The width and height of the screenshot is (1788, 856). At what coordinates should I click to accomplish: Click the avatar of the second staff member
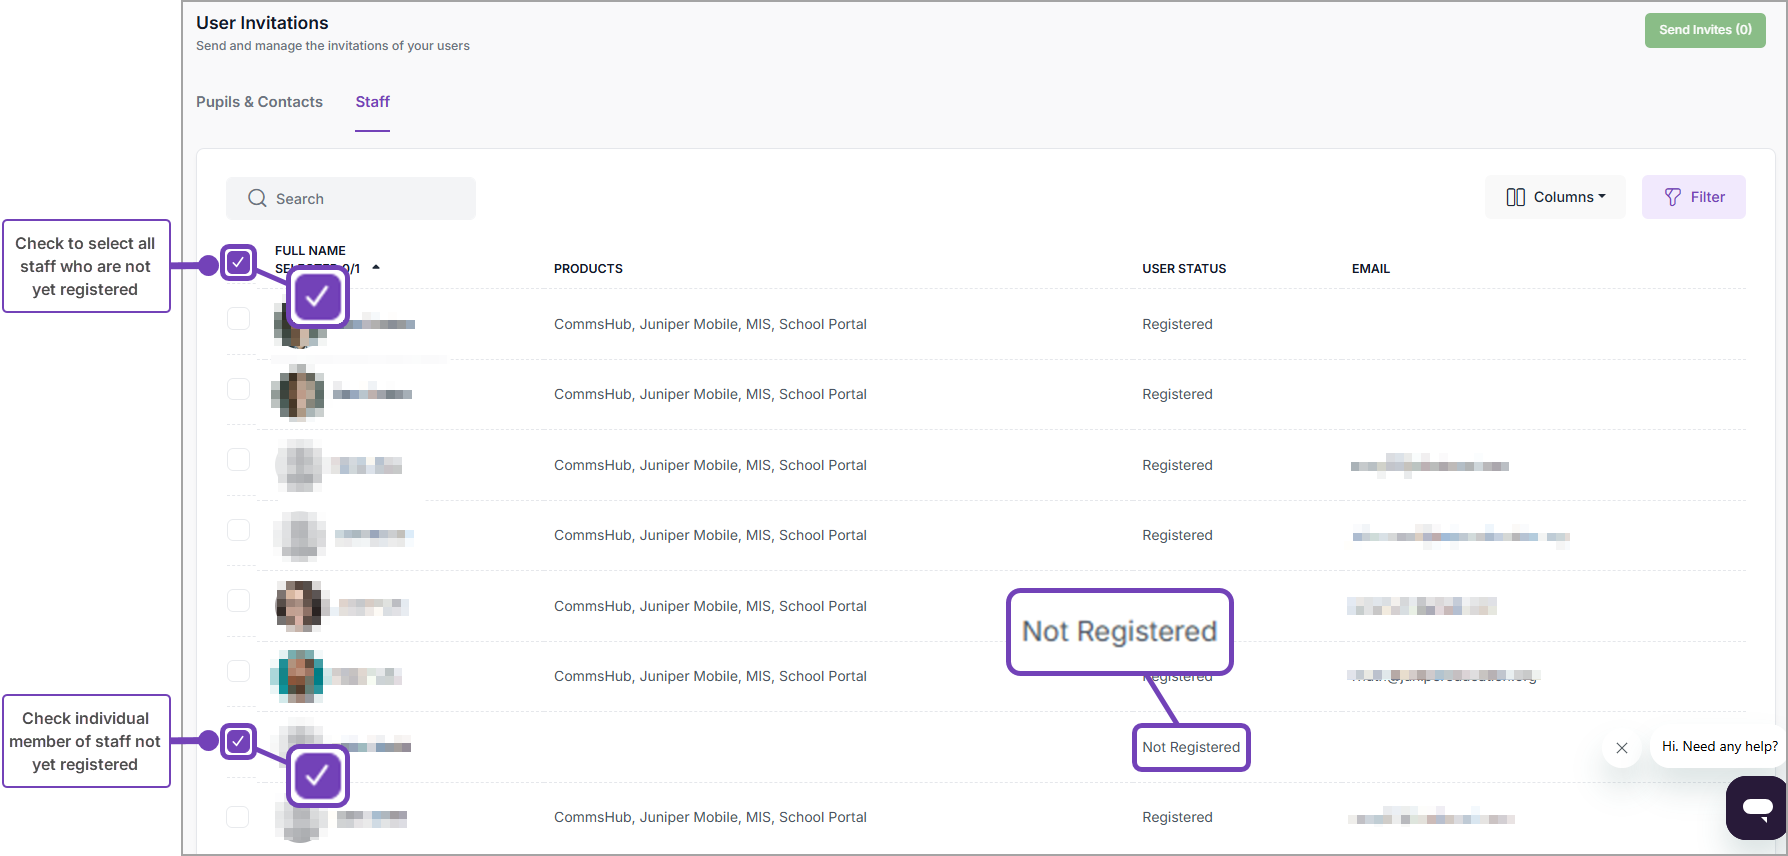click(298, 393)
